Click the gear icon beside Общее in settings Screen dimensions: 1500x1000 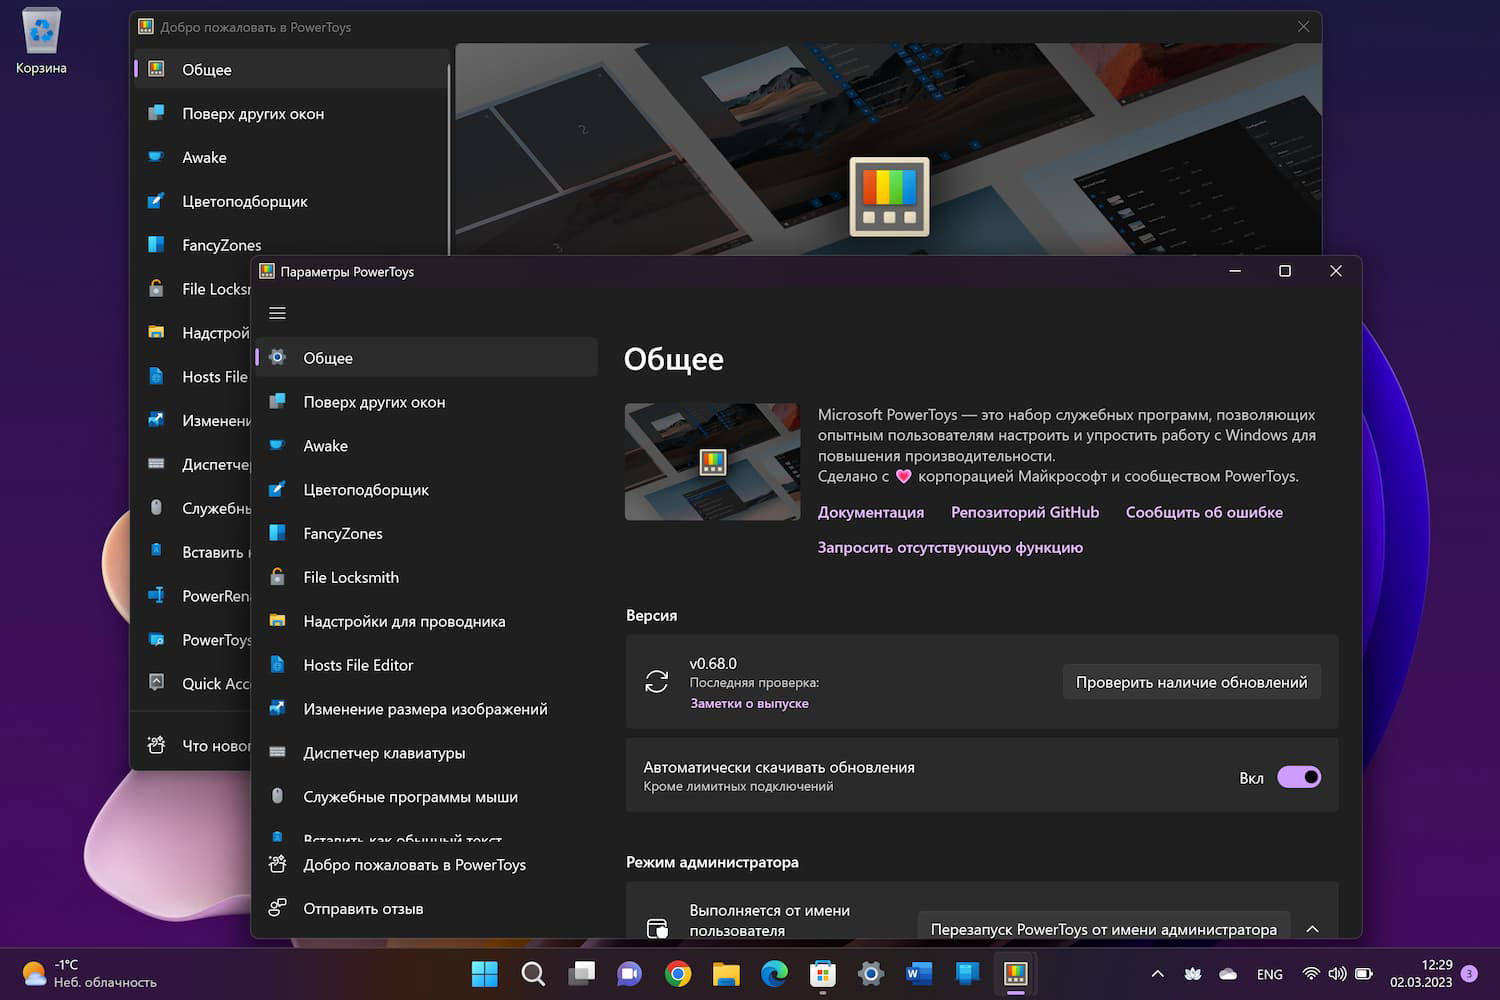[278, 357]
